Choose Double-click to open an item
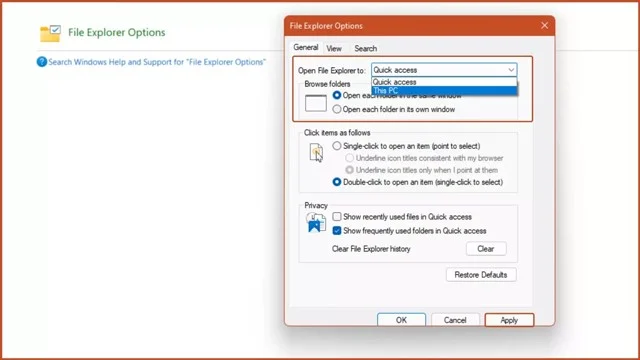 tap(337, 182)
